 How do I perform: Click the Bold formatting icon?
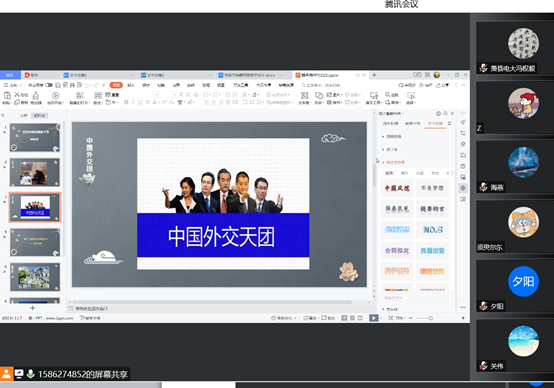(x=126, y=102)
